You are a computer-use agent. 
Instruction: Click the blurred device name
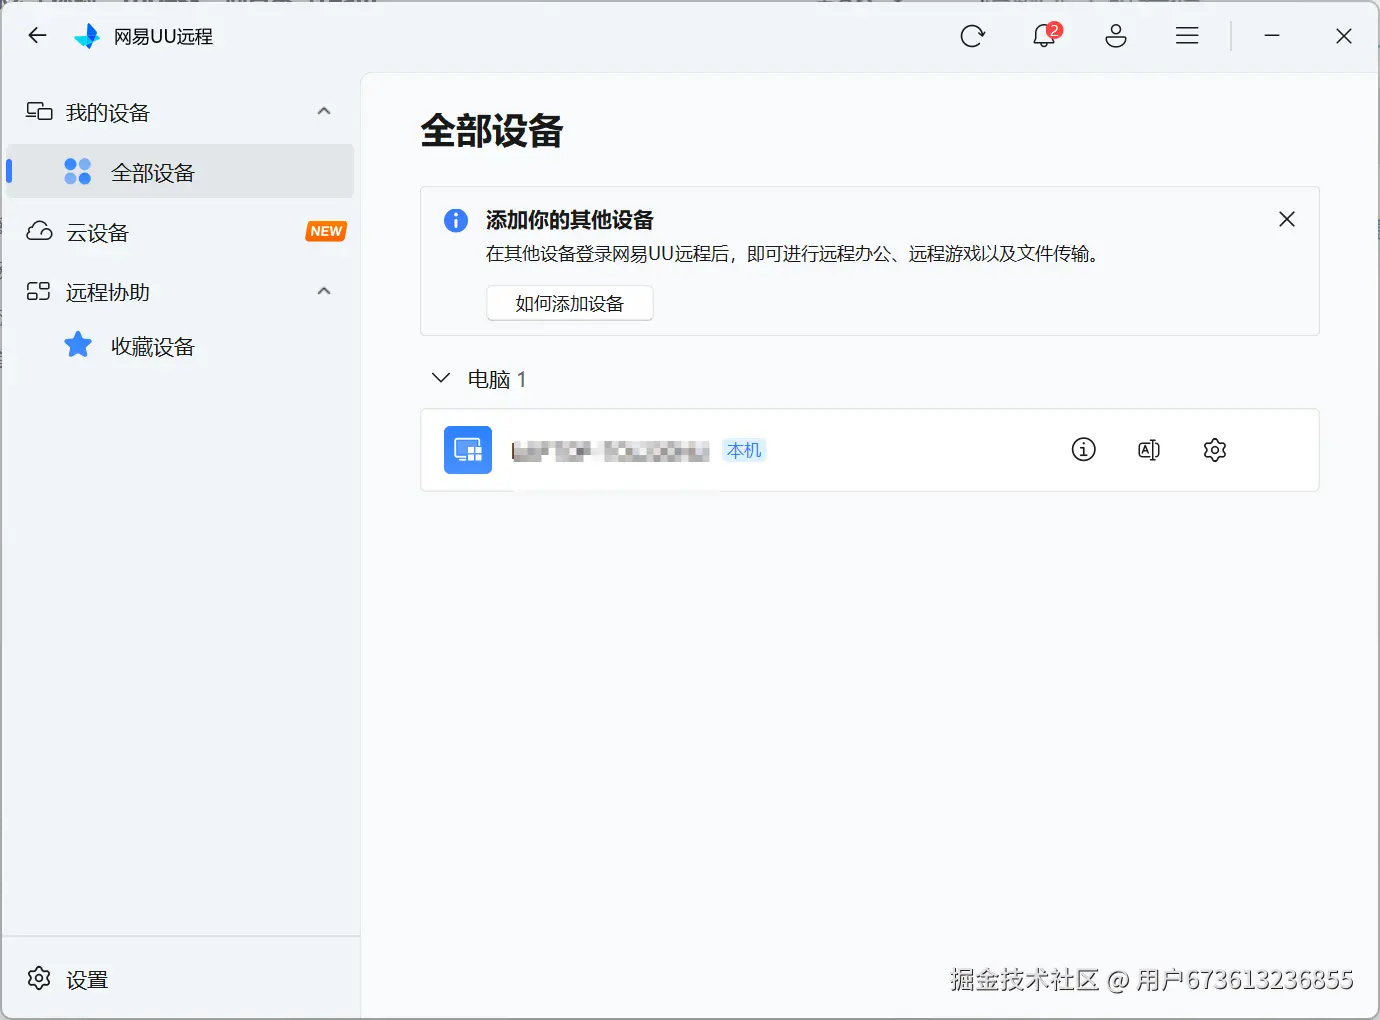[611, 451]
